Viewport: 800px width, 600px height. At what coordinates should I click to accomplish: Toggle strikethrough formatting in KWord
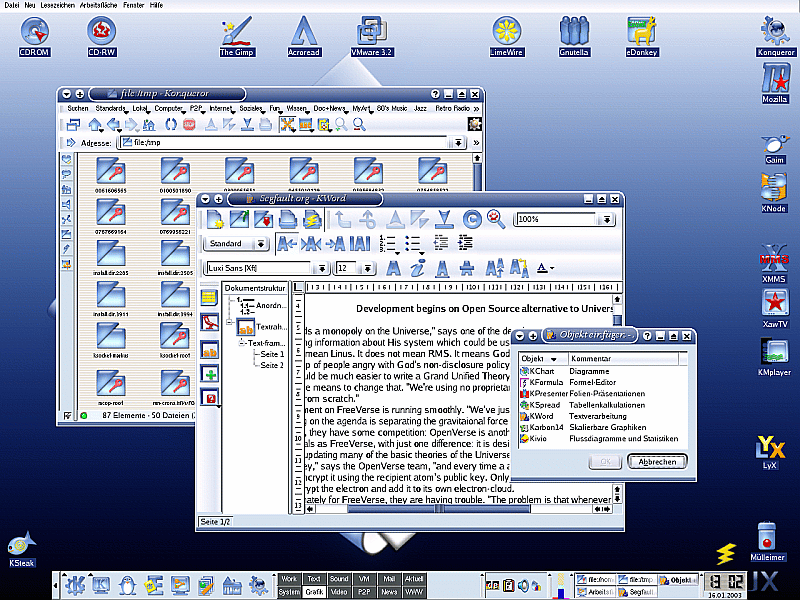pyautogui.click(x=467, y=268)
